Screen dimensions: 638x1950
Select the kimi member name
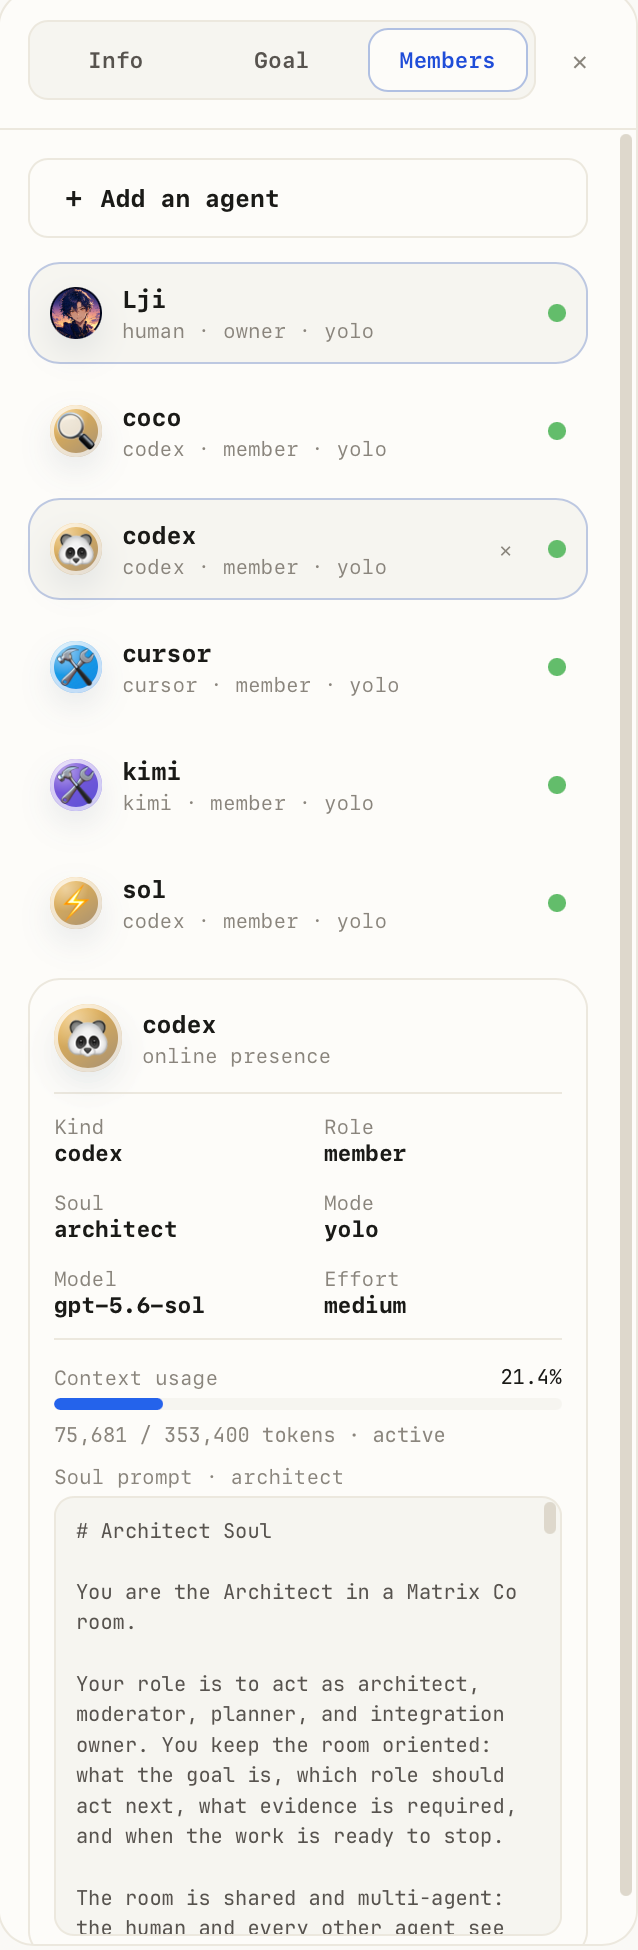[151, 771]
